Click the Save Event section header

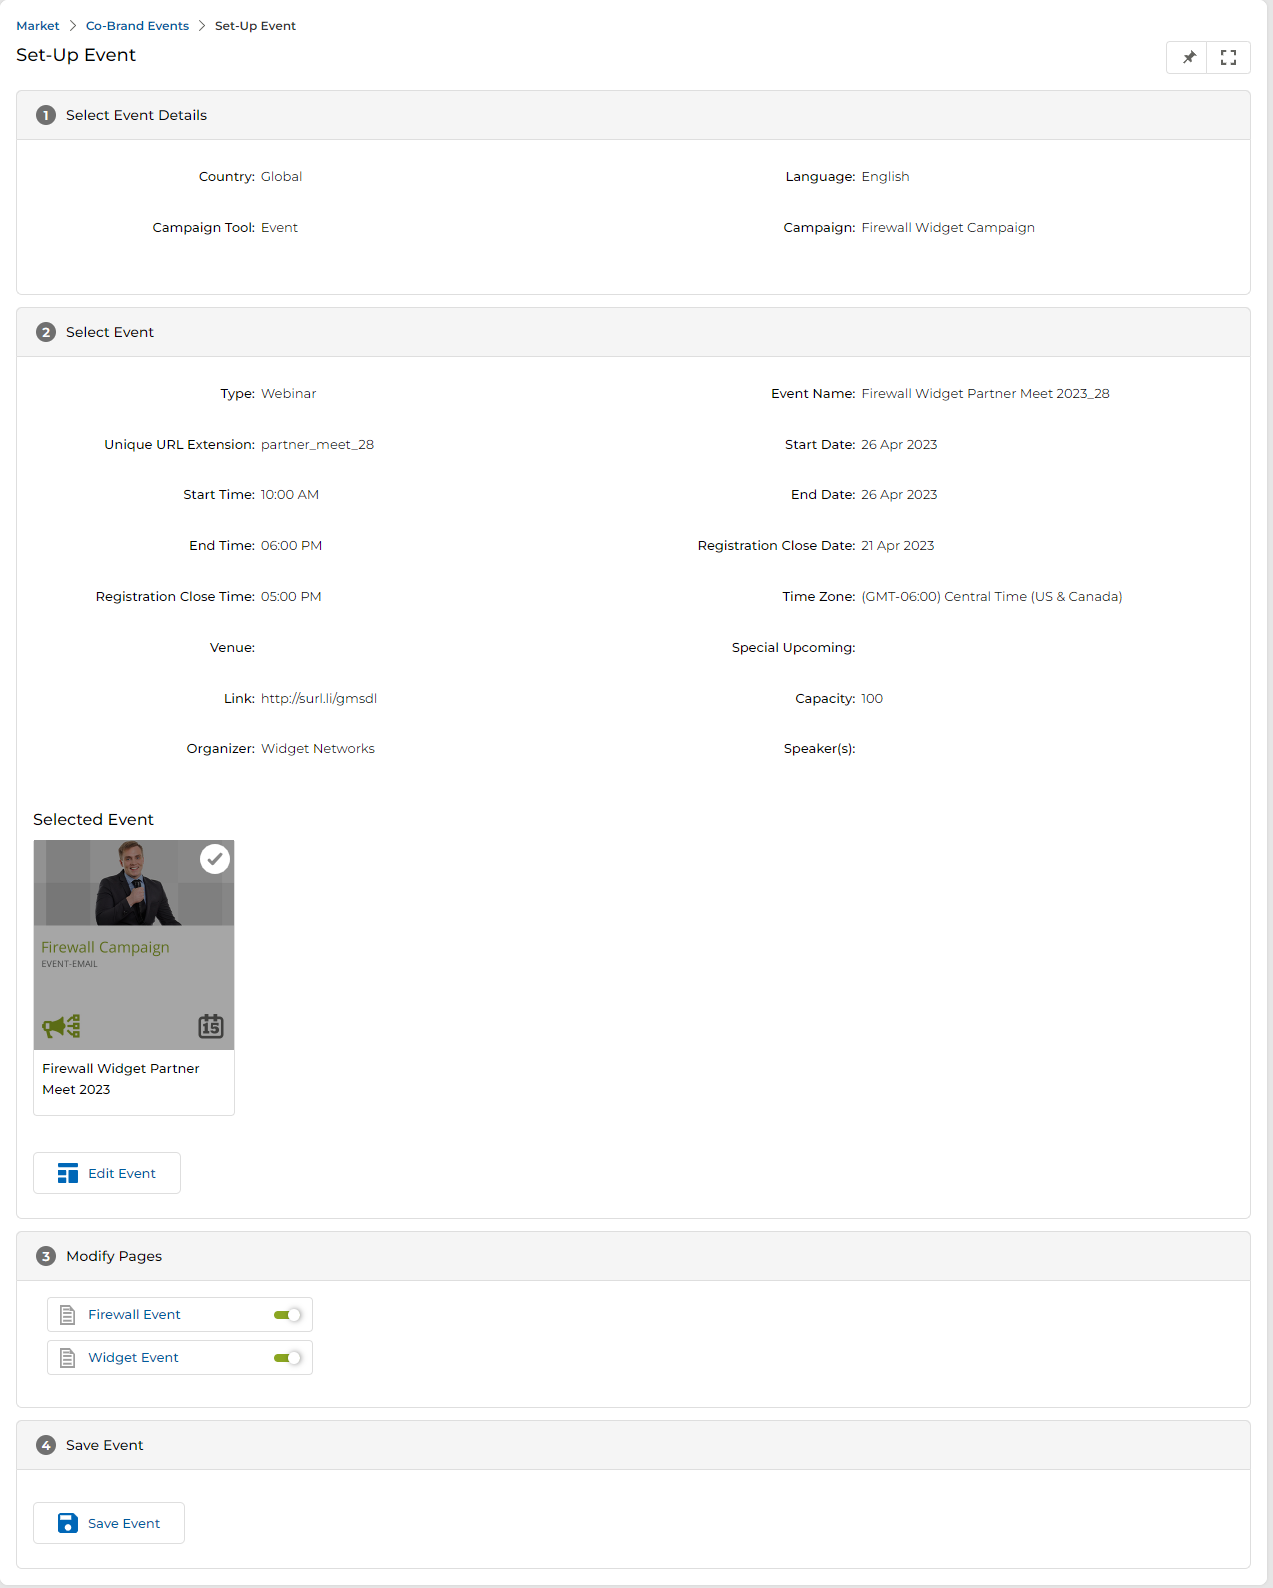pos(633,1445)
